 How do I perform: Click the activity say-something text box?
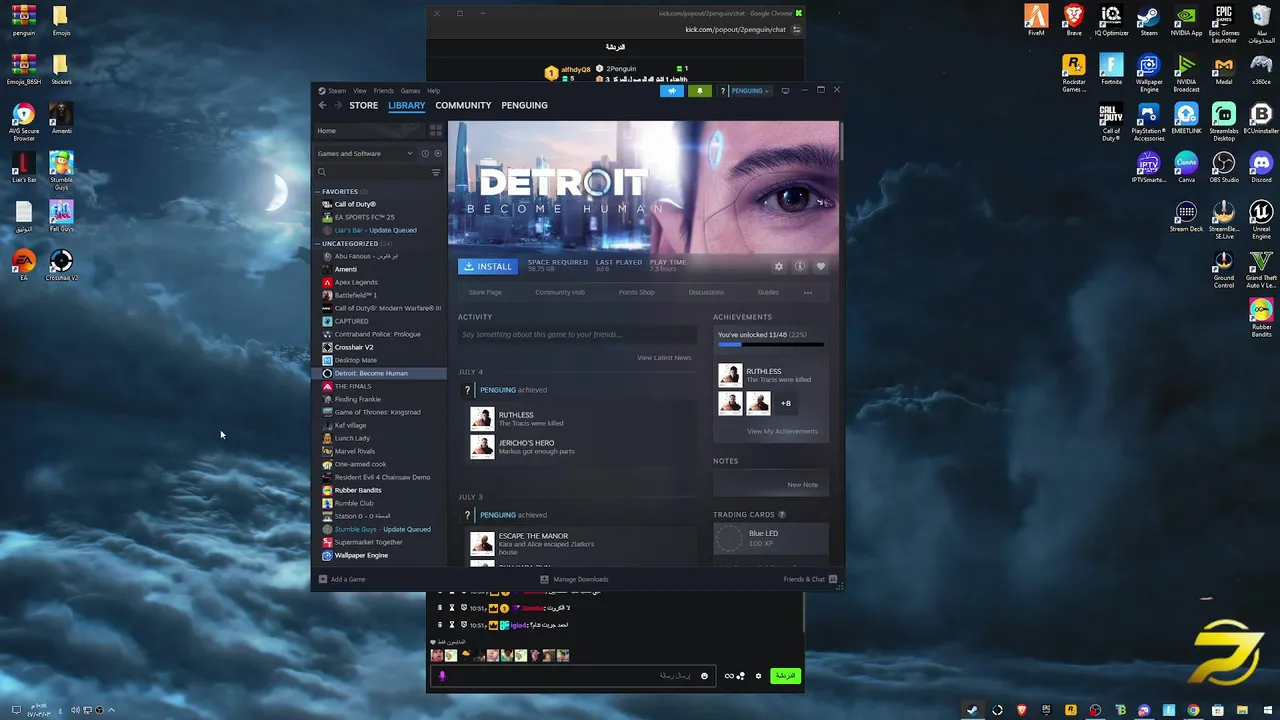point(578,334)
